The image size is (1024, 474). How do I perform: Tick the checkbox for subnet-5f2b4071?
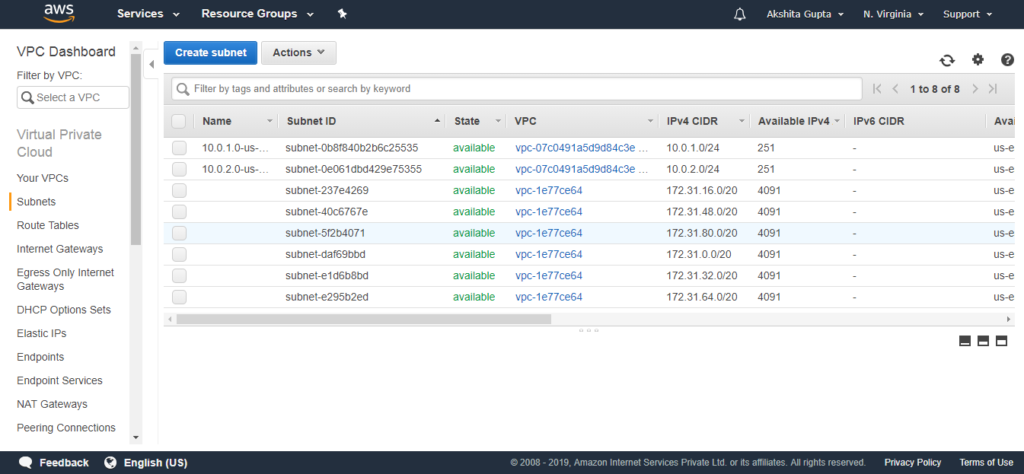coord(179,233)
